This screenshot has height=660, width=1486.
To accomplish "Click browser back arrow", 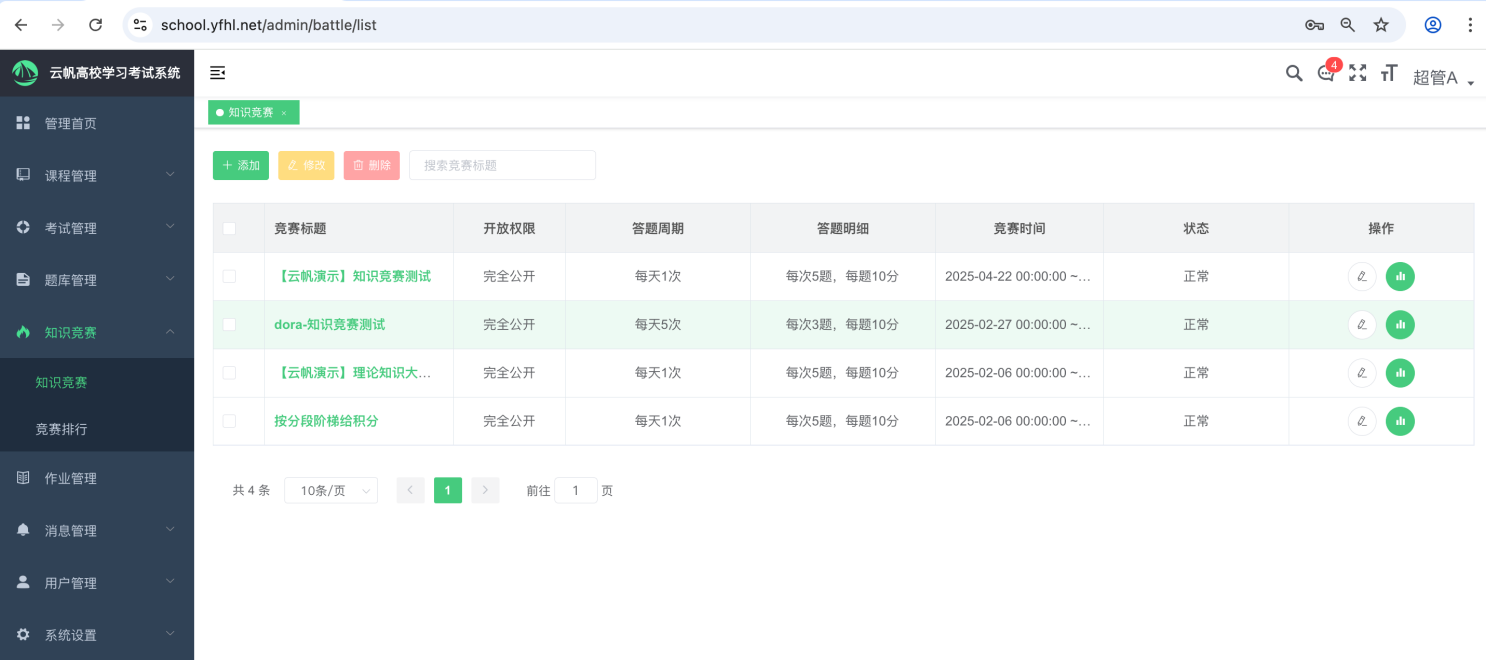I will click(21, 25).
